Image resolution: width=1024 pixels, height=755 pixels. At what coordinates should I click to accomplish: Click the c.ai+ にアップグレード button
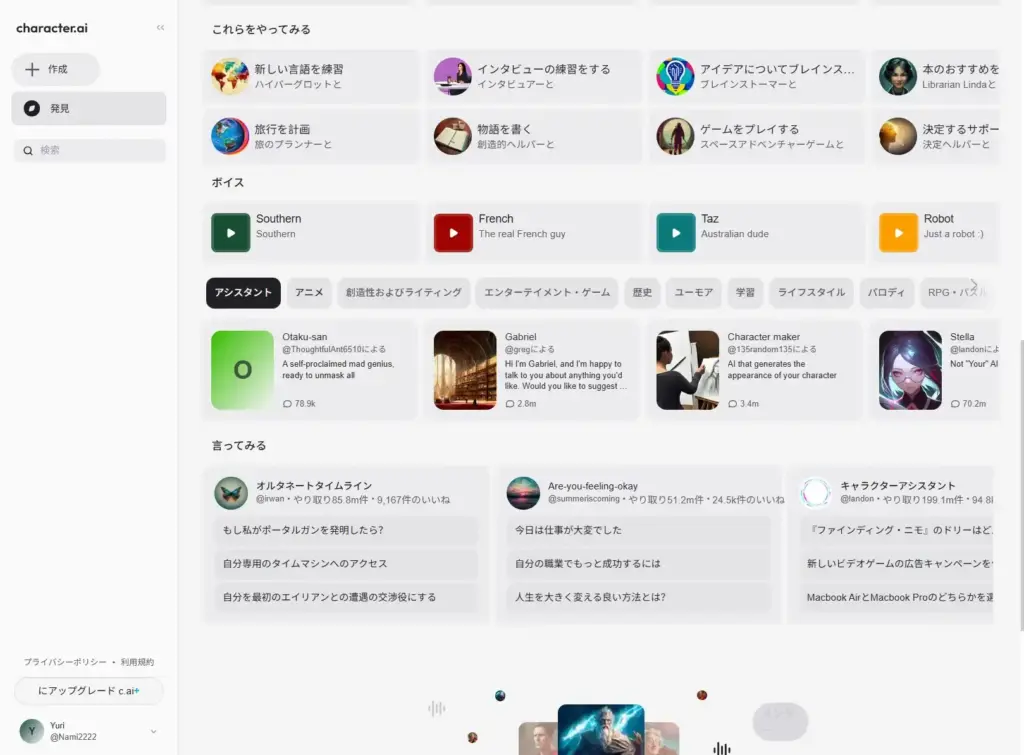[x=88, y=690]
